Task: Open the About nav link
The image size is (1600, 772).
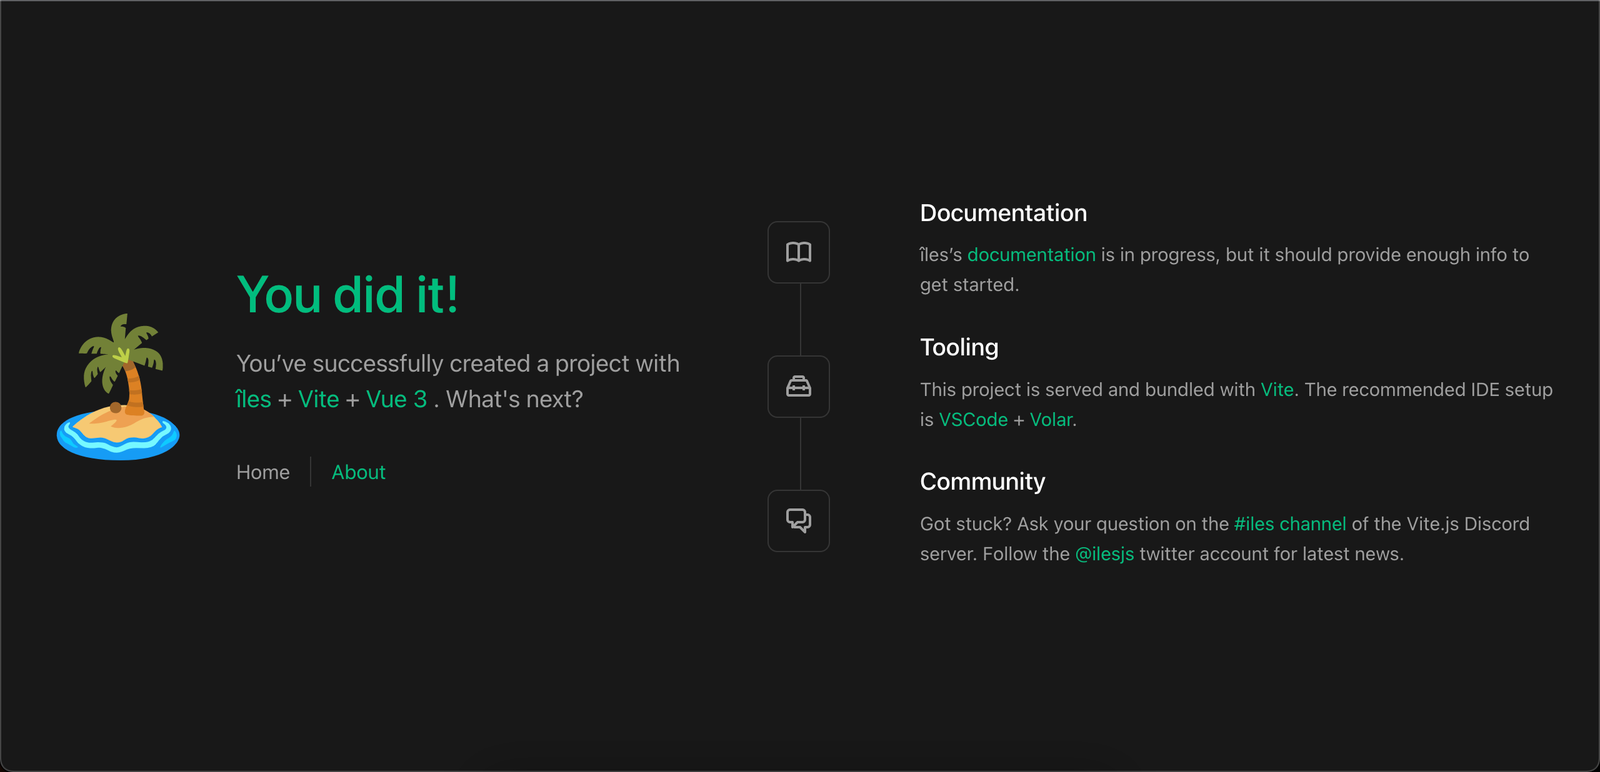Action: pos(358,472)
